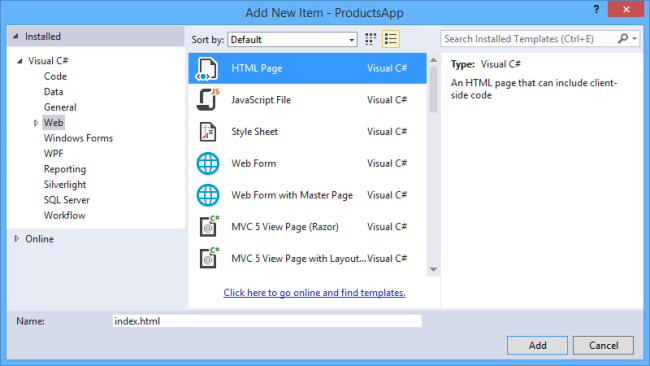This screenshot has height=366, width=650.
Task: Select the Workflow category
Action: click(x=65, y=216)
